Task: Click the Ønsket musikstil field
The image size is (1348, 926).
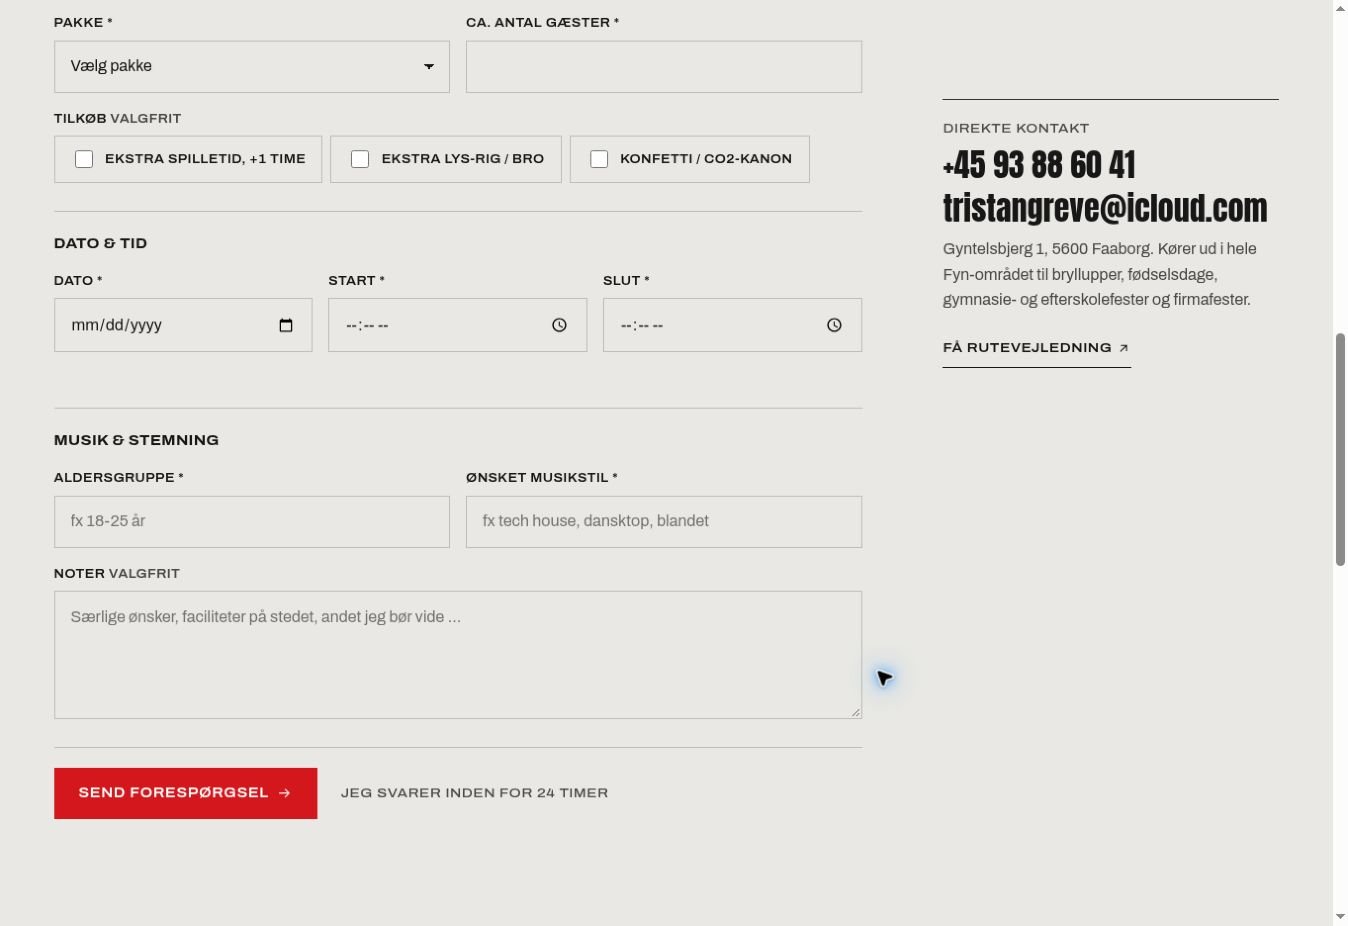Action: click(664, 522)
